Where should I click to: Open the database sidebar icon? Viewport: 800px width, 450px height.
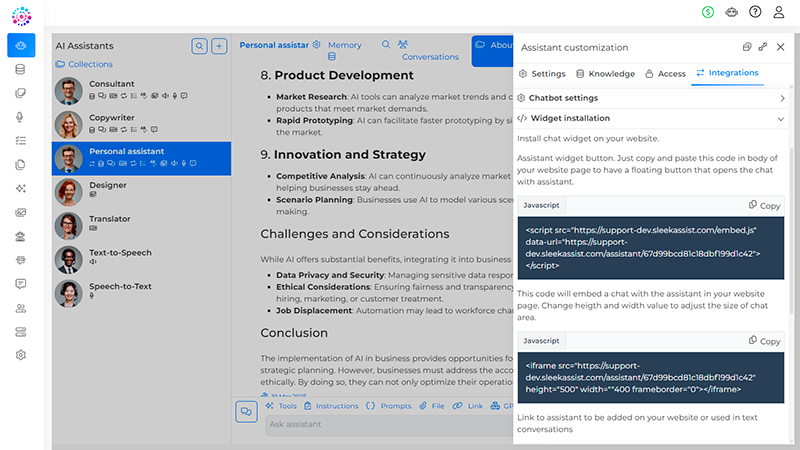[x=20, y=69]
